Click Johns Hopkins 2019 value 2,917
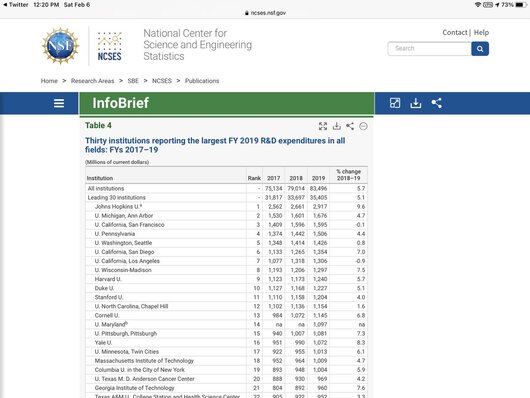 [320, 207]
